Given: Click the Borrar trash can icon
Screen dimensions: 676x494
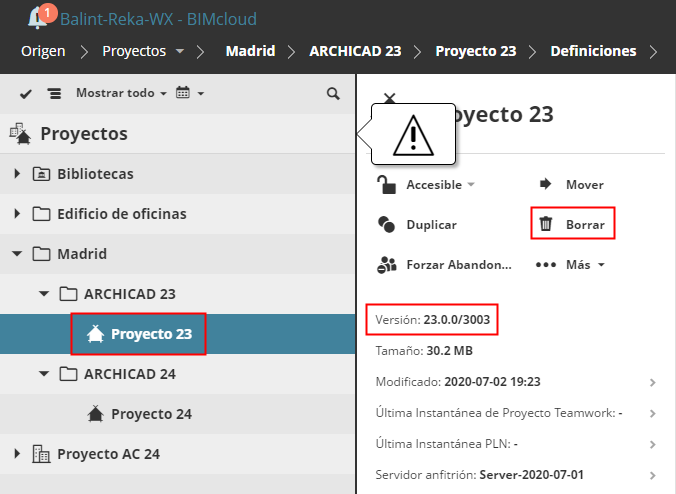Looking at the screenshot, I should pyautogui.click(x=545, y=224).
